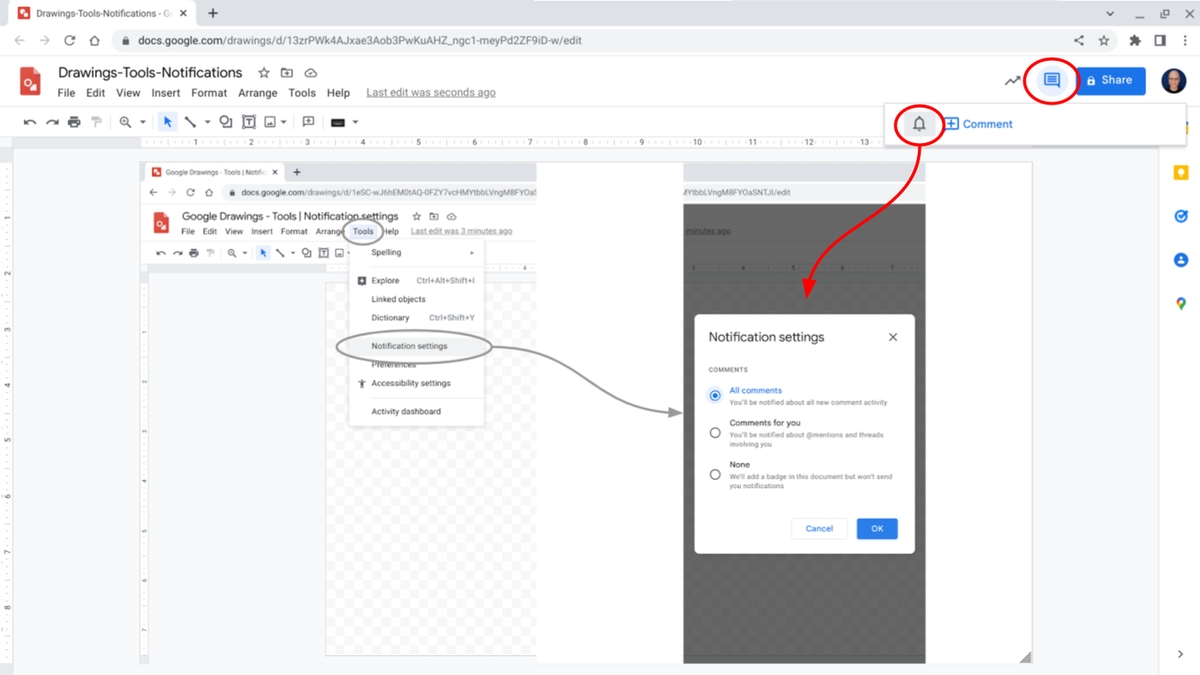Insert a Text box

click(249, 121)
